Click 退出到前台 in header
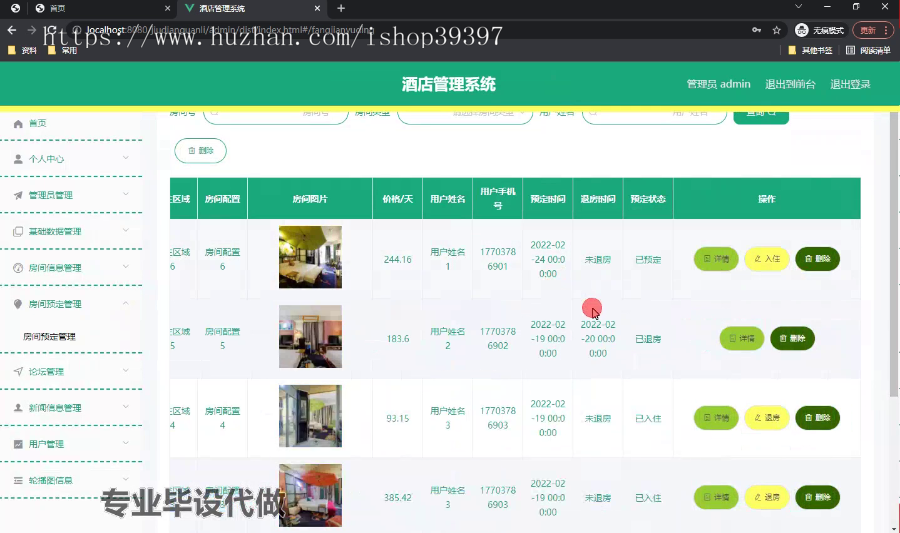 point(790,84)
